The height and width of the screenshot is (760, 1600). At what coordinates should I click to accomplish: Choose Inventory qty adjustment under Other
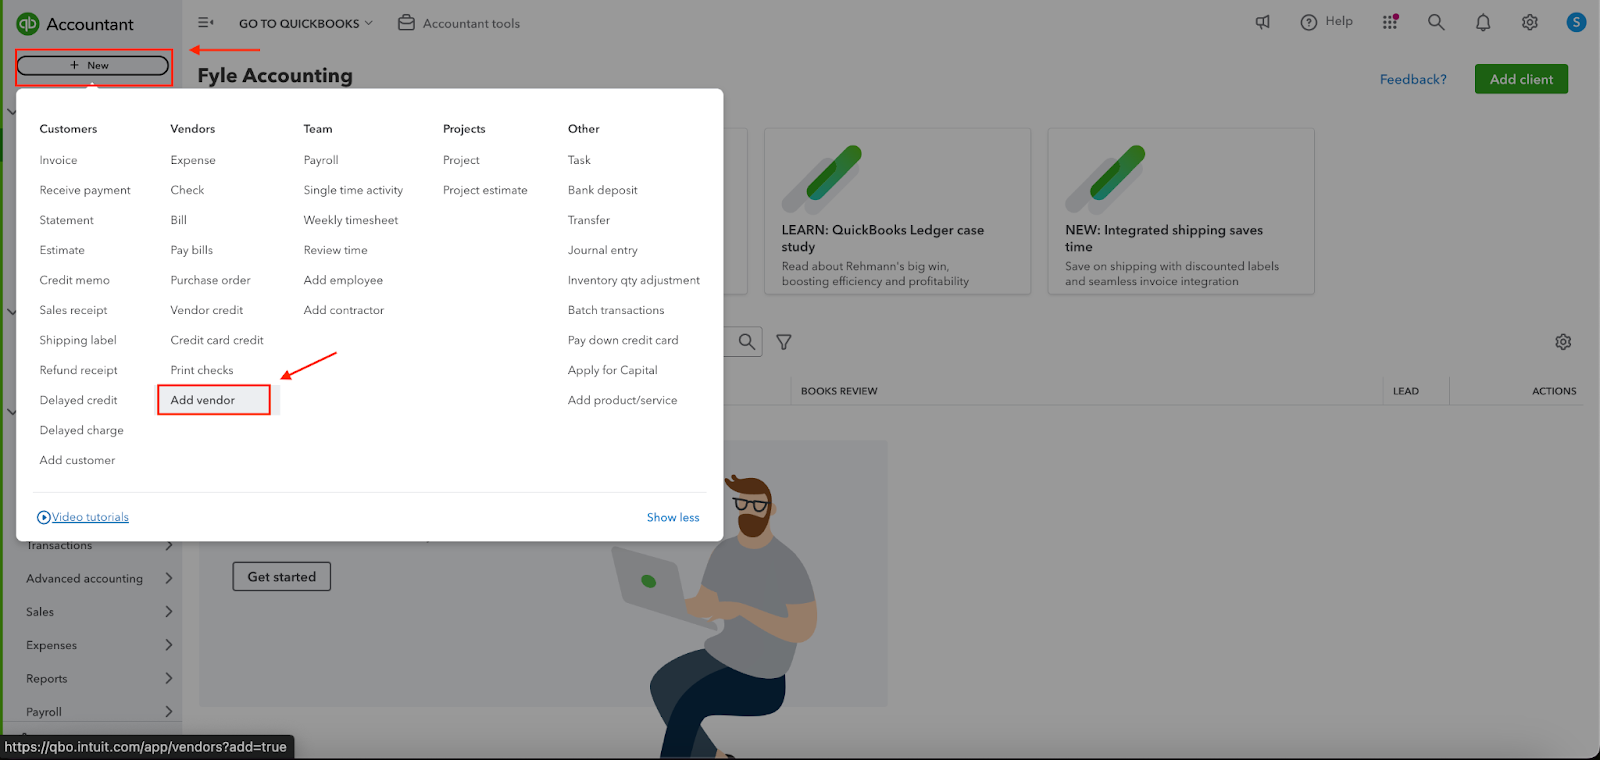(634, 280)
